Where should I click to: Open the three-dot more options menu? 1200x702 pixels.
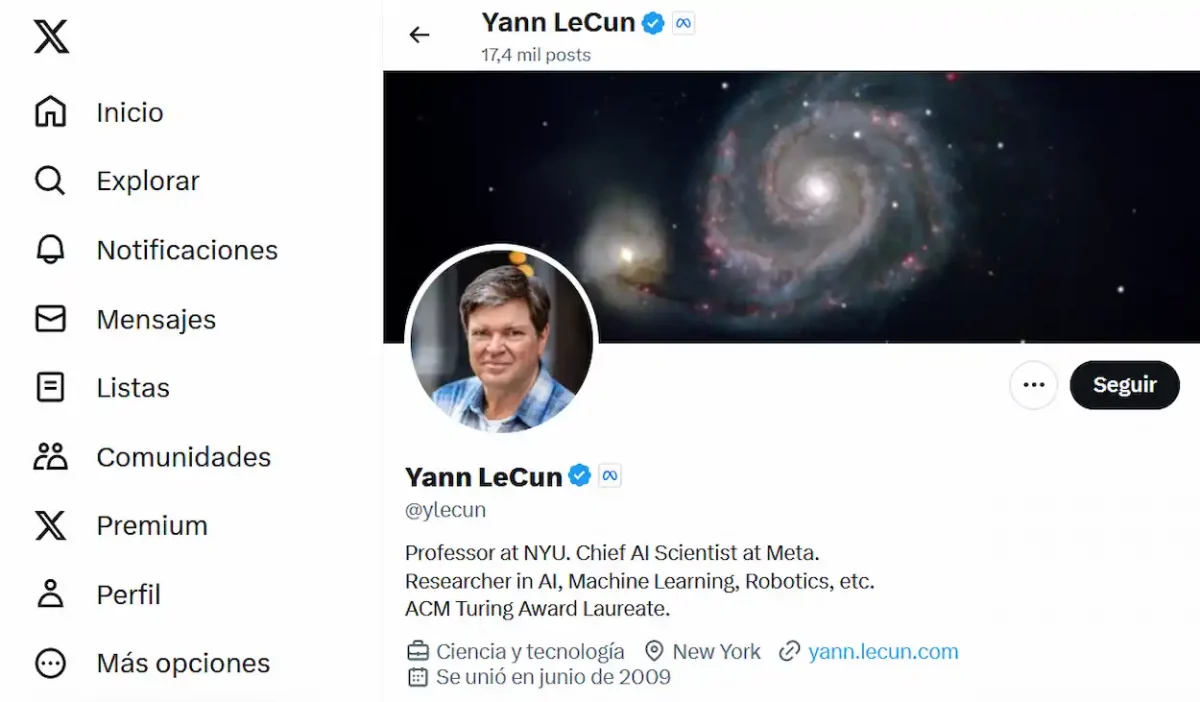click(x=1033, y=385)
